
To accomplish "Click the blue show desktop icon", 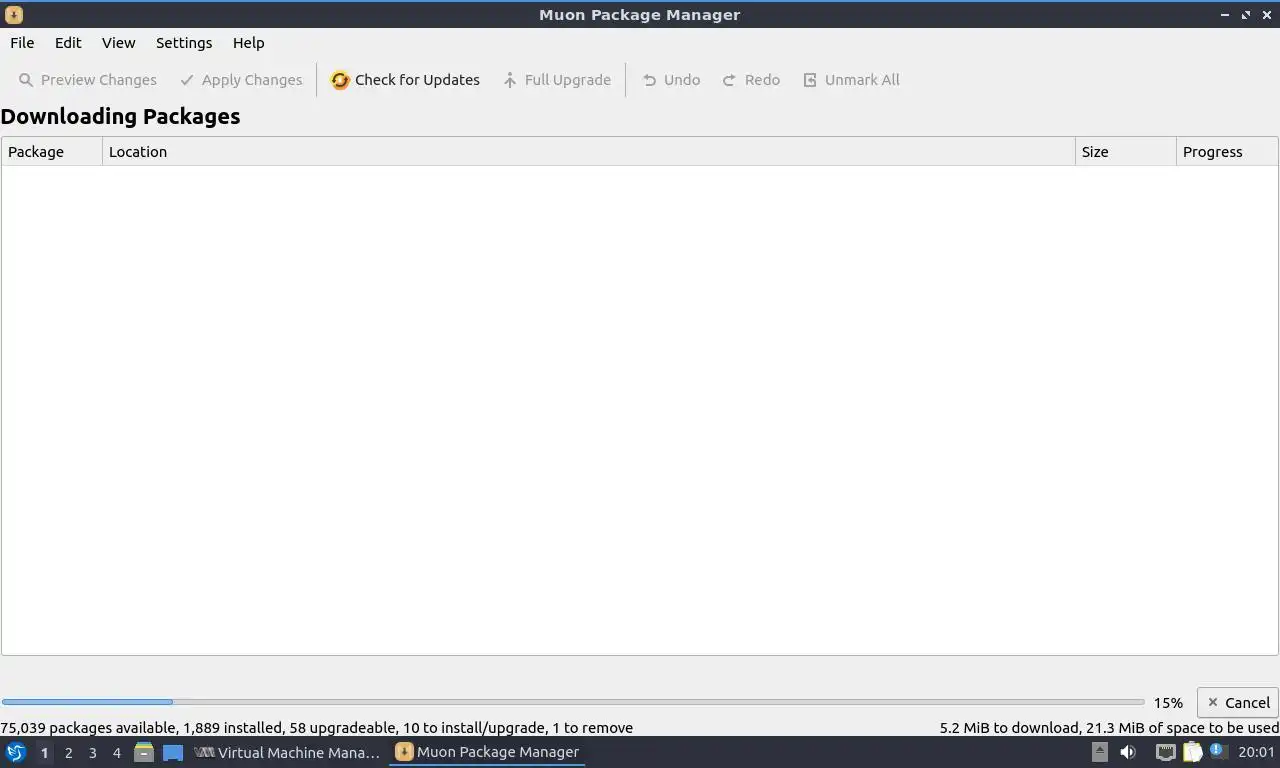I will 173,753.
